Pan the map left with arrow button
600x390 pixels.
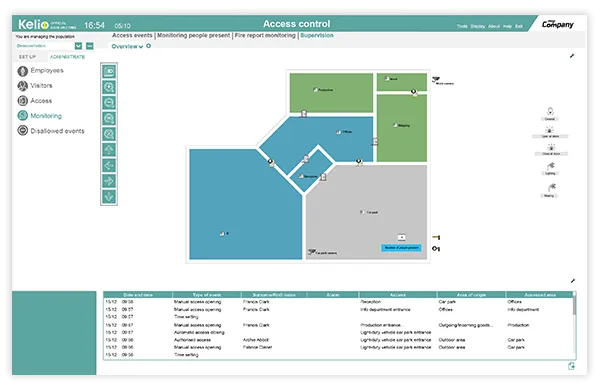point(109,165)
